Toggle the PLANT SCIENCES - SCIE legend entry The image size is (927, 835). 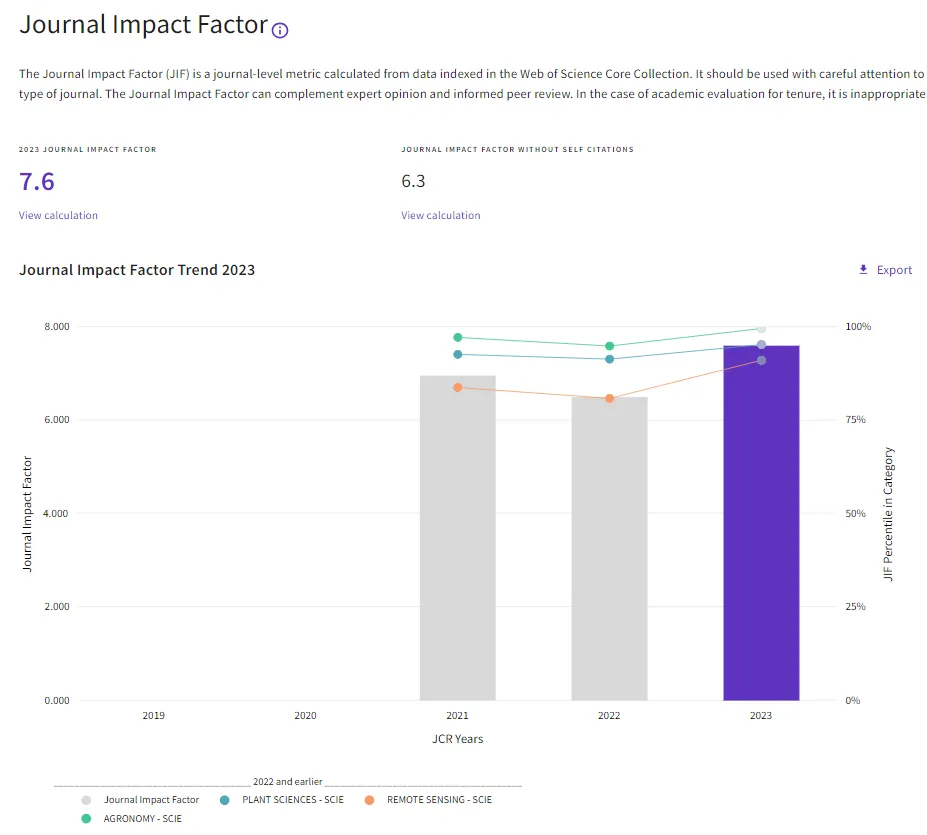[x=281, y=800]
